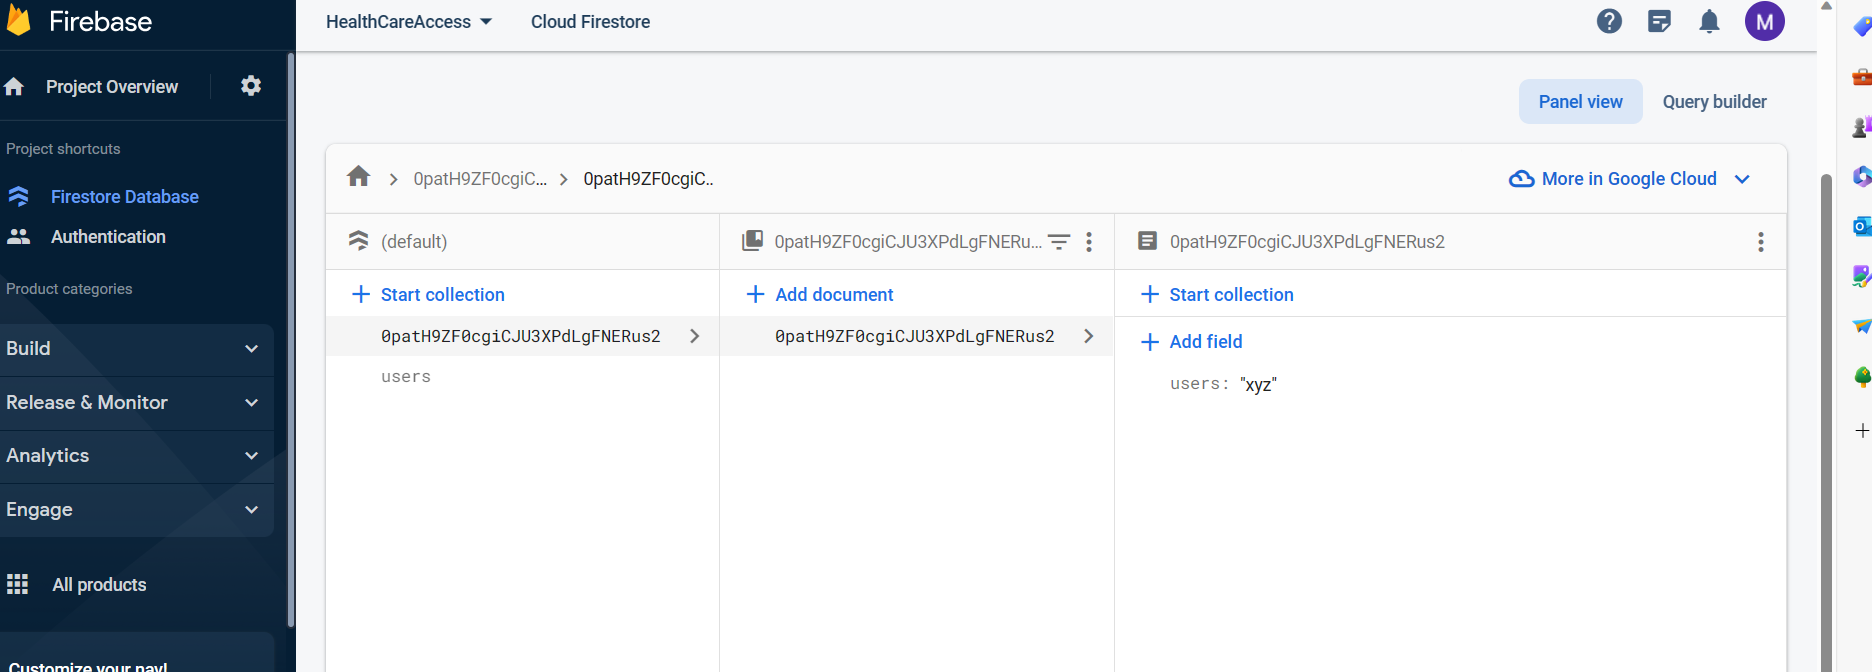Switch to Panel view tab

(1580, 102)
